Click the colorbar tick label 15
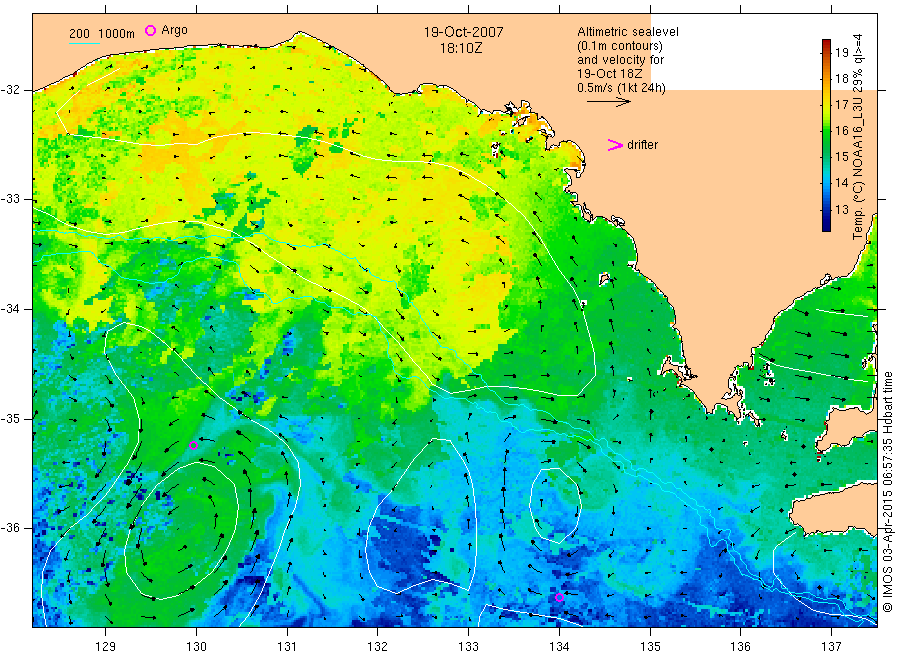Image resolution: width=900 pixels, height=660 pixels. click(x=841, y=157)
